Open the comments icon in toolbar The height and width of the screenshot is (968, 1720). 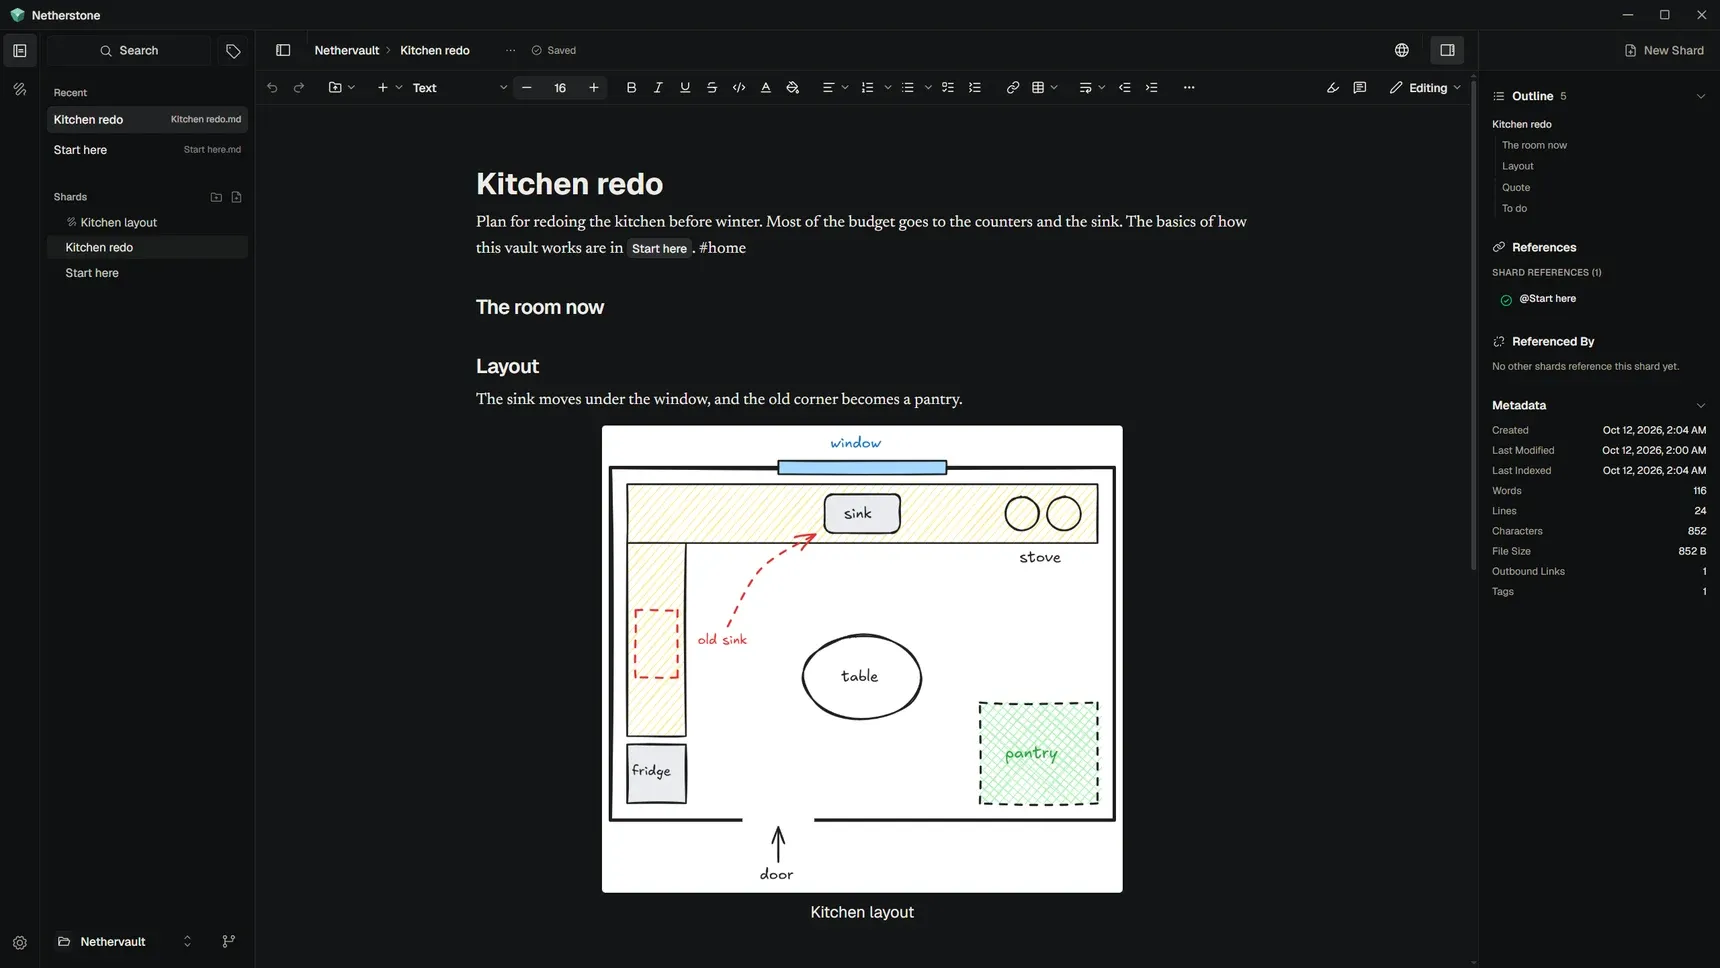[x=1360, y=88]
